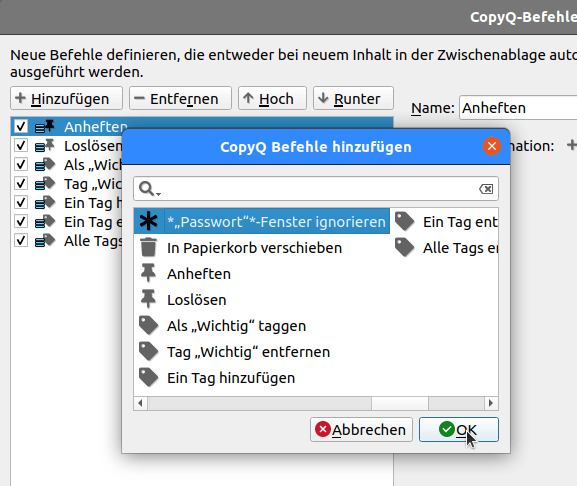Select Anheften in the dialog list
577x486 pixels.
262,274
